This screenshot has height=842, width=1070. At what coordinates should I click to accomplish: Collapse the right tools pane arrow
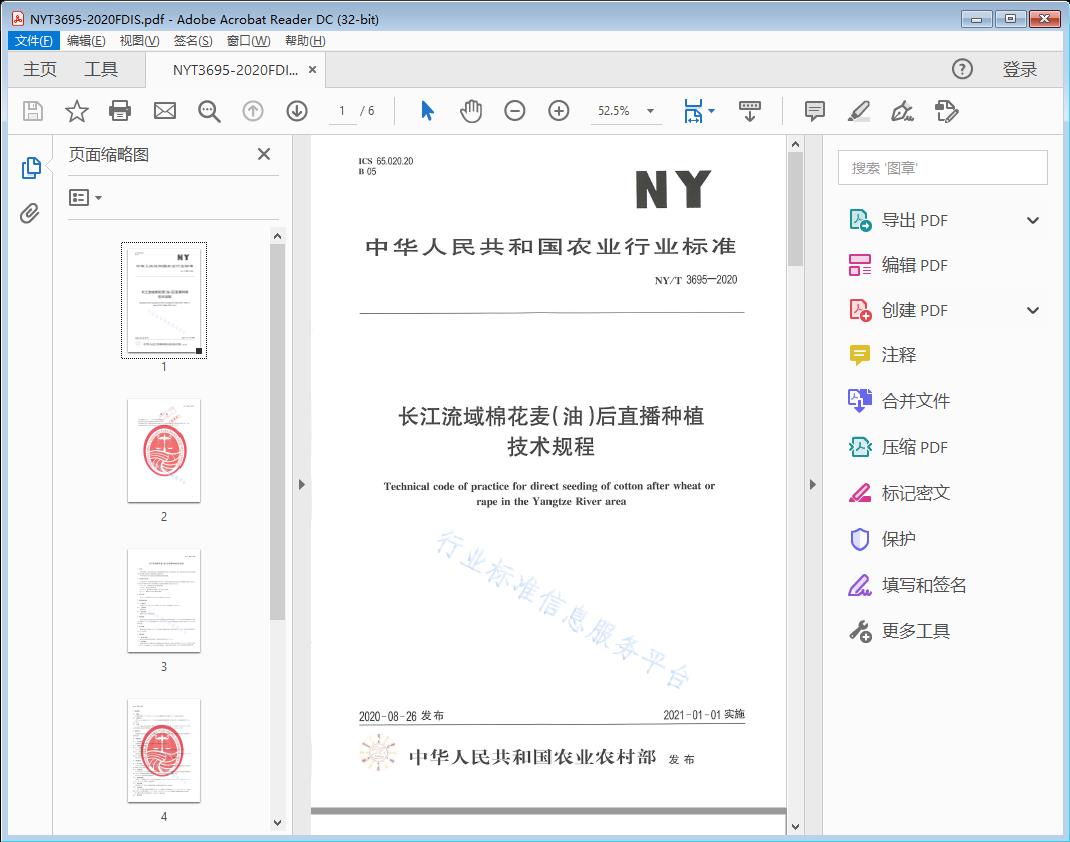coord(811,485)
